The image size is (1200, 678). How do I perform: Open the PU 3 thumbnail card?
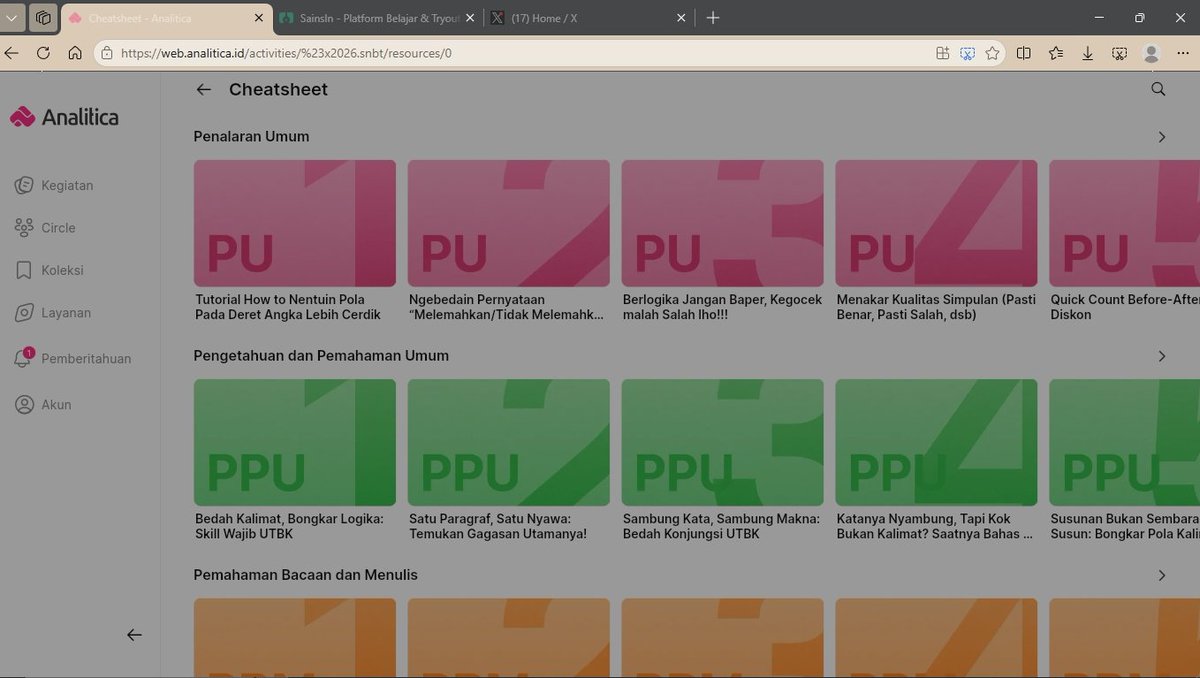[723, 223]
